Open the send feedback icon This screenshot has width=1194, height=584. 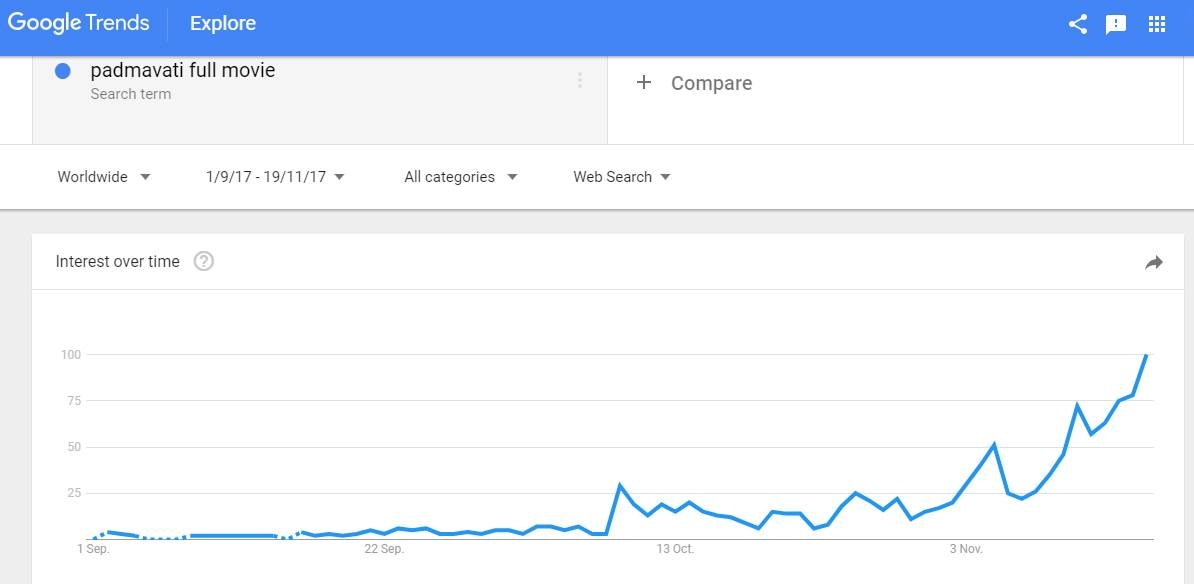(x=1116, y=24)
